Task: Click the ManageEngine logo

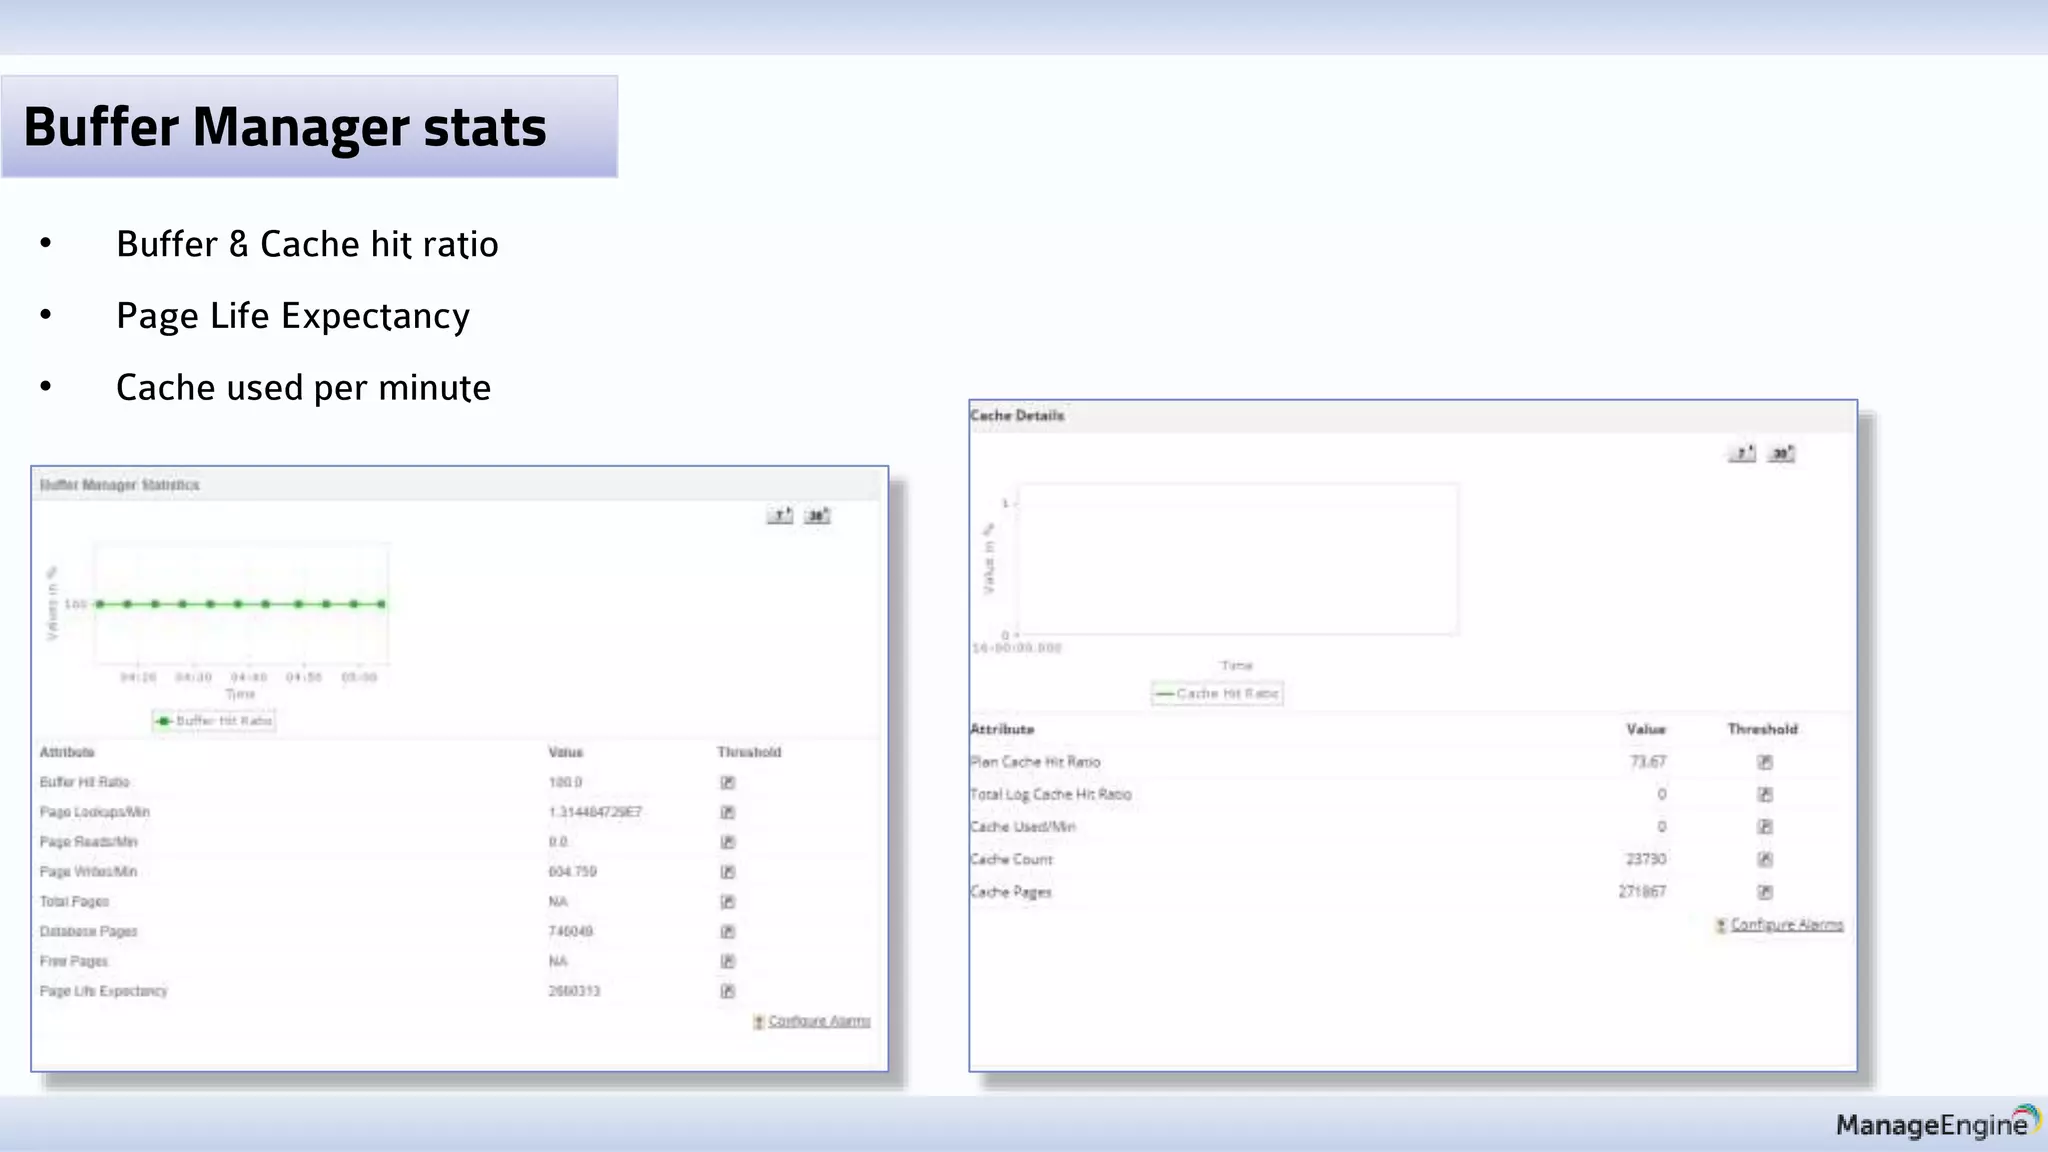Action: (x=1937, y=1123)
